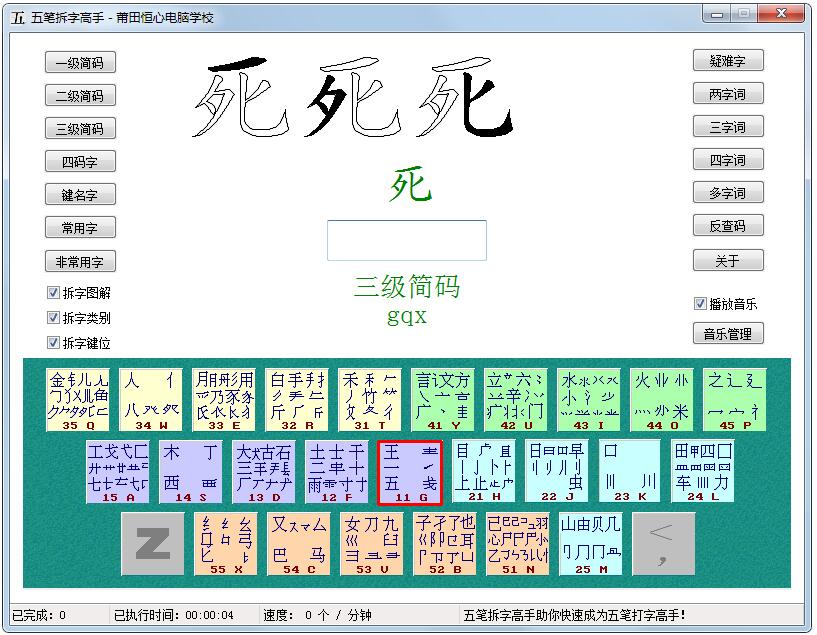817x635 pixels.
Task: Switch to 四码字 practice
Action: (x=80, y=161)
